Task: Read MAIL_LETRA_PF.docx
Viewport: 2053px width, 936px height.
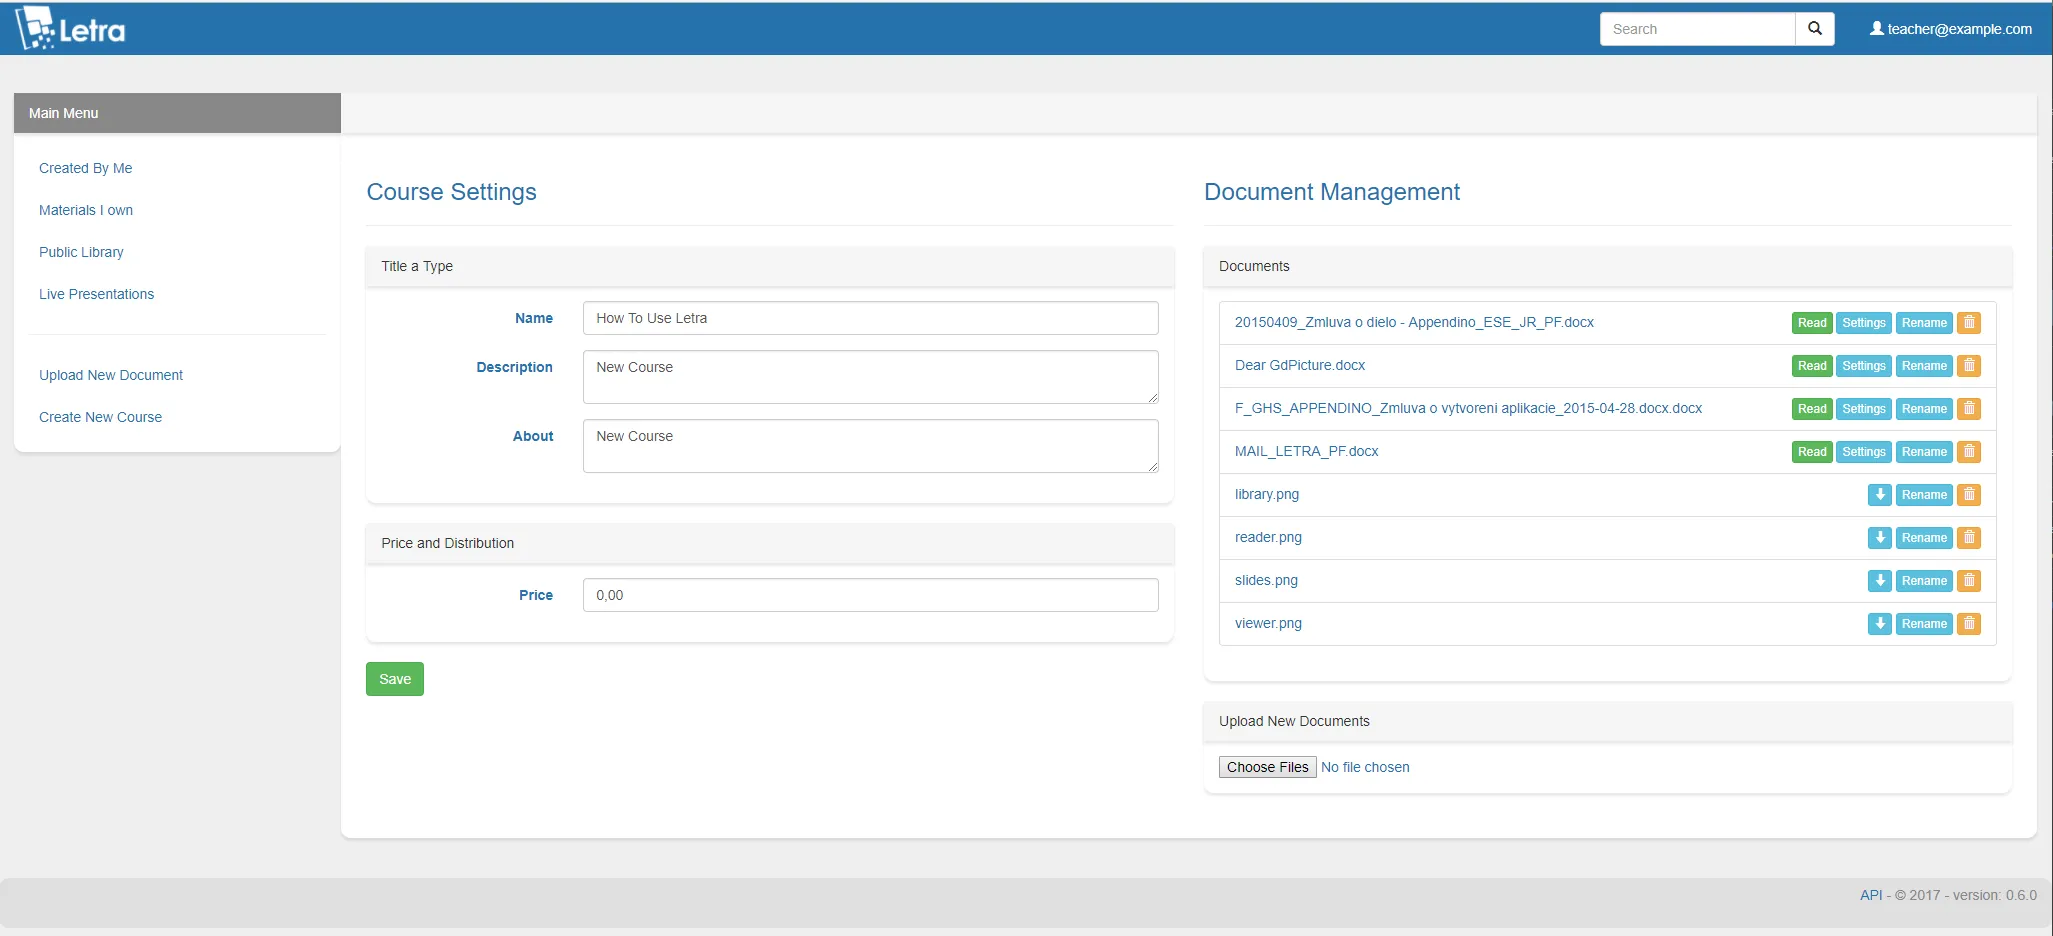Action: pyautogui.click(x=1812, y=452)
